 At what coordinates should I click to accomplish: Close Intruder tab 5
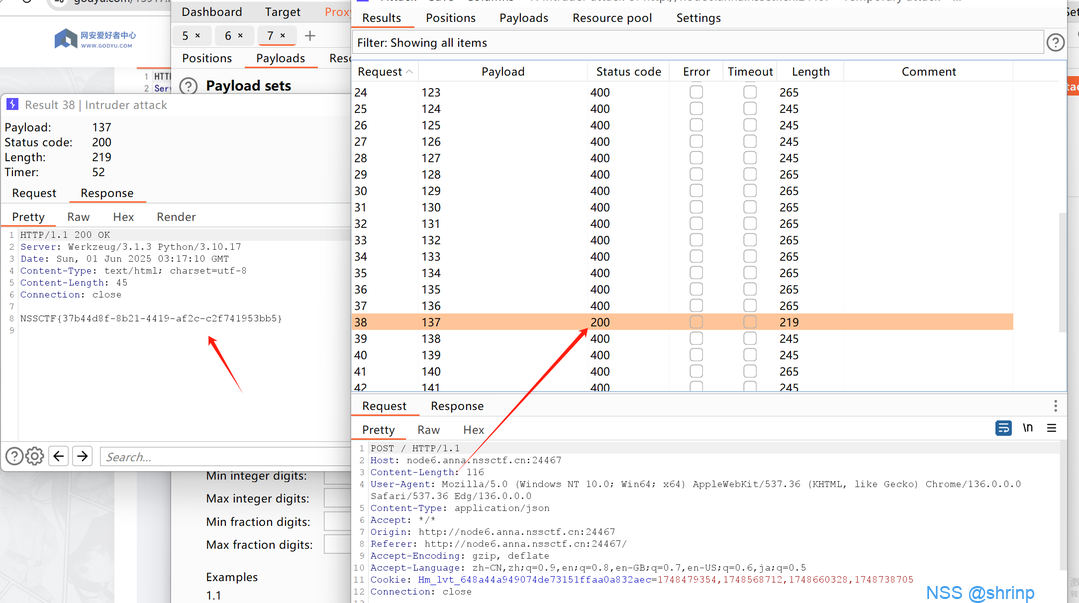(x=198, y=36)
